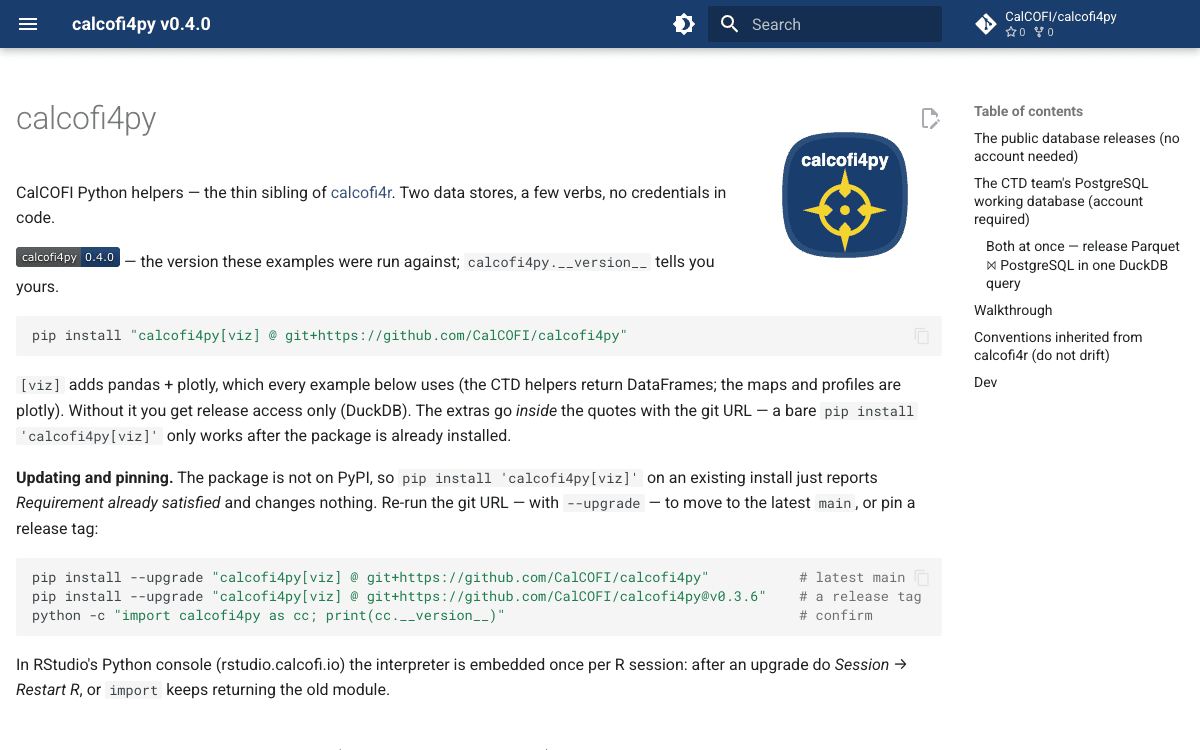Viewport: 1200px width, 750px height.
Task: Jump to 'Both at once' DuckDB query section
Action: click(1083, 265)
